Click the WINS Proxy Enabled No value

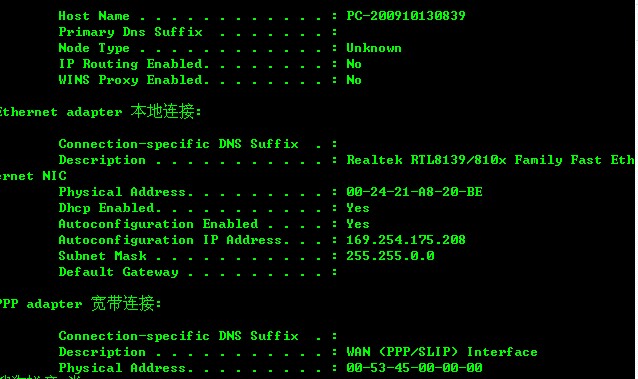[354, 80]
